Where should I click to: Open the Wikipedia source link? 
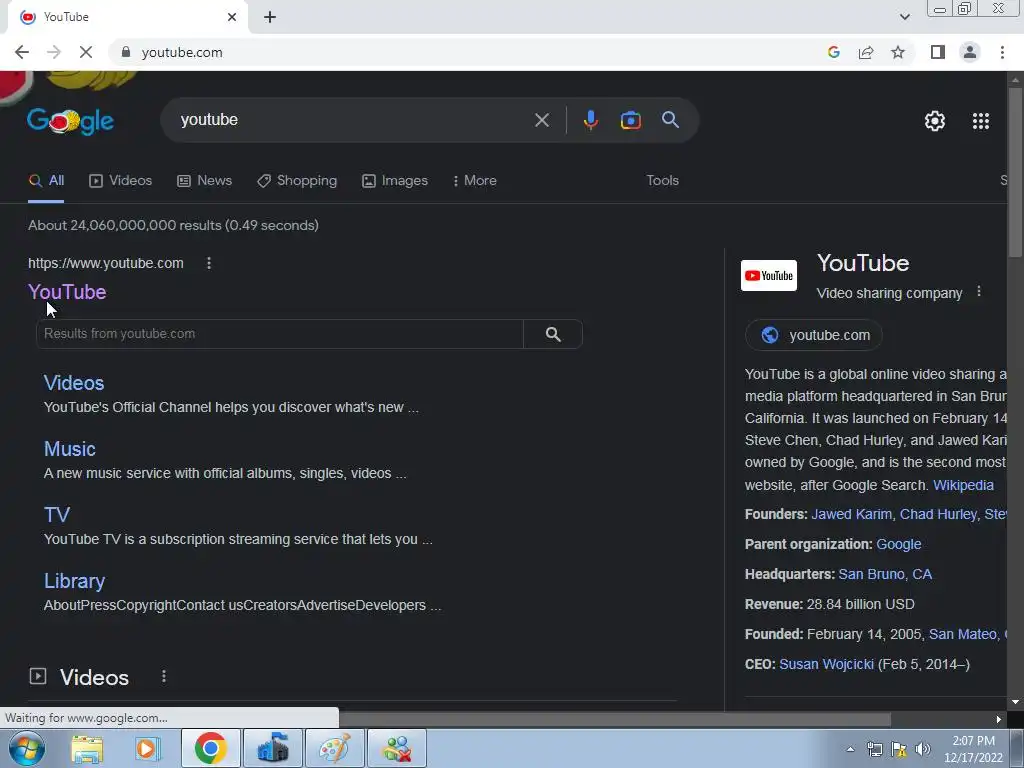963,485
